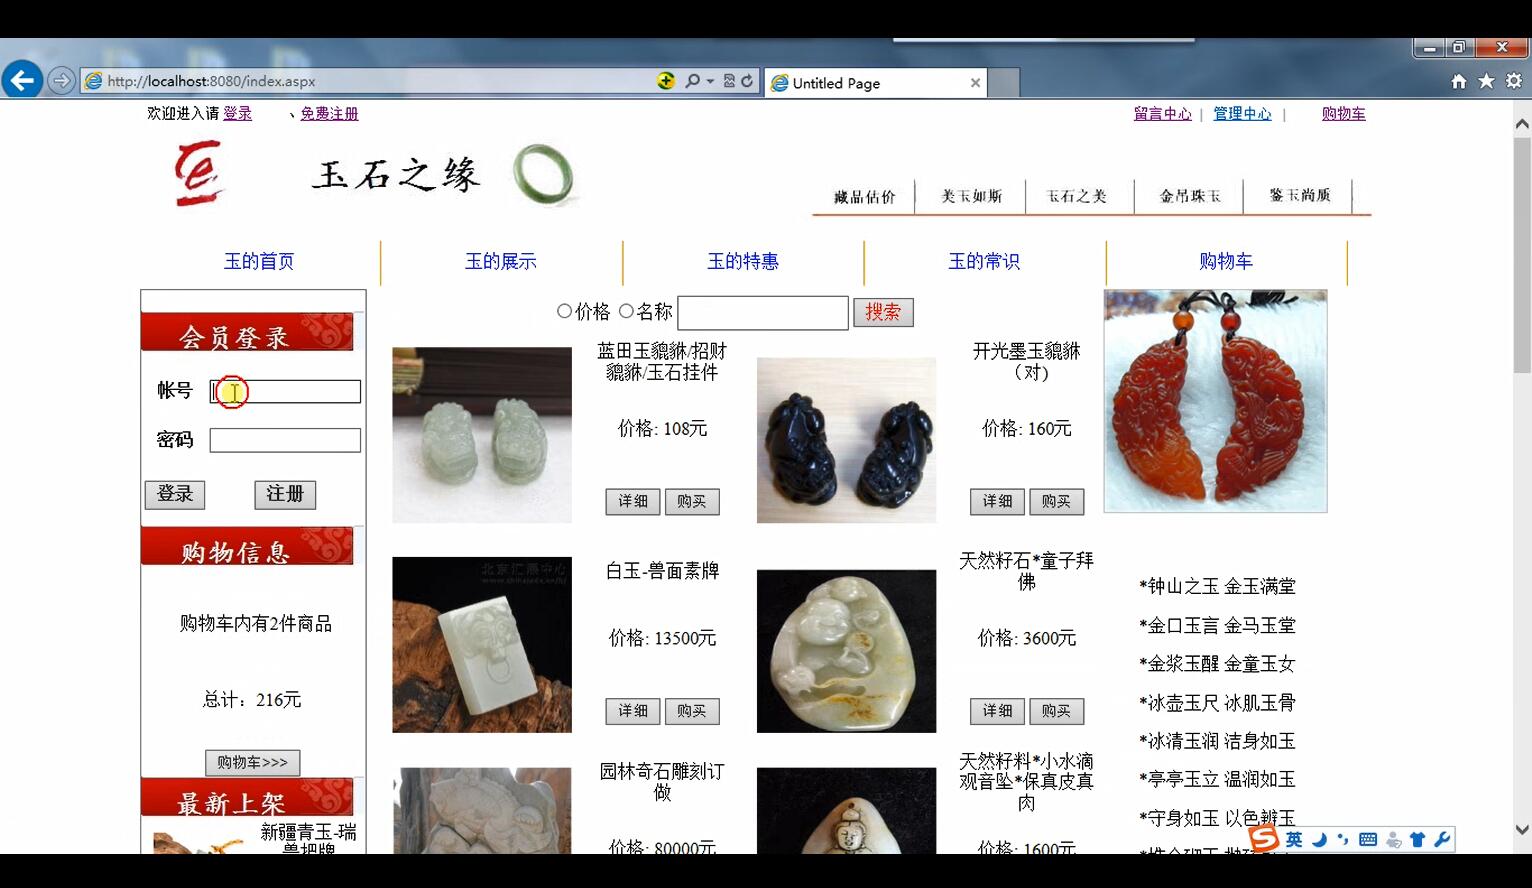Image resolution: width=1532 pixels, height=888 pixels.
Task: Open the 管理中心 link
Action: point(1242,114)
